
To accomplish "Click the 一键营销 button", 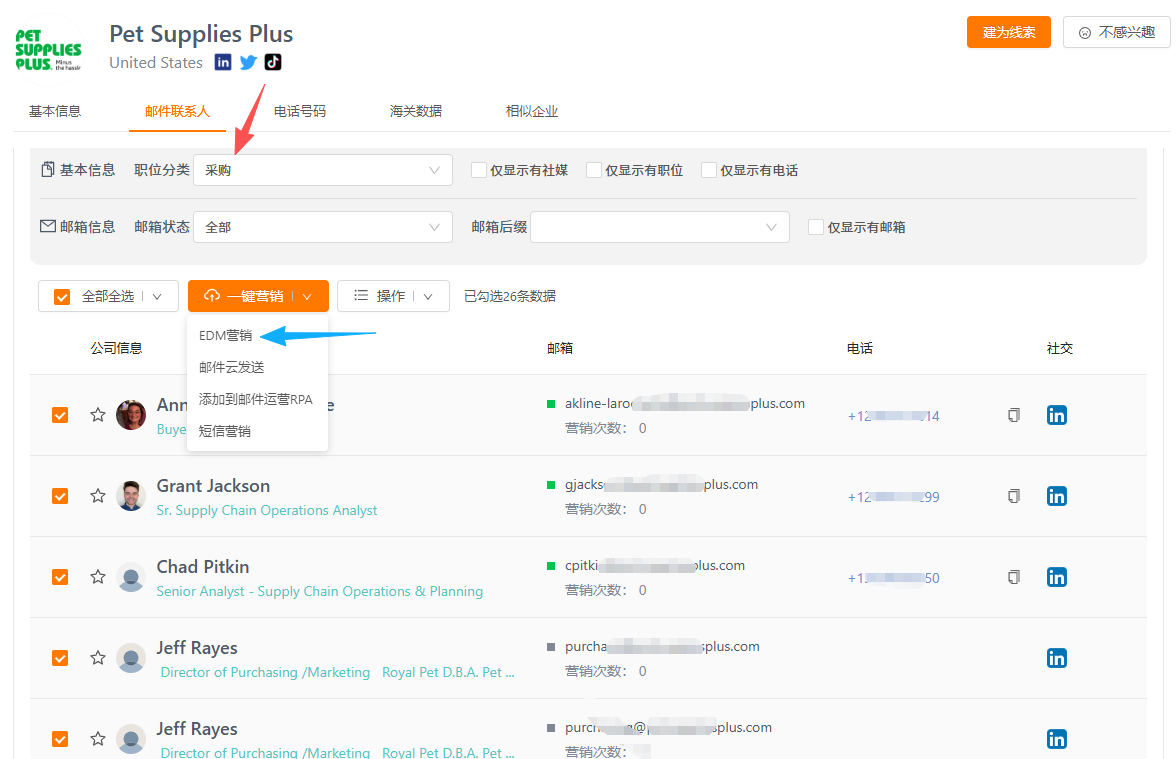I will (258, 296).
